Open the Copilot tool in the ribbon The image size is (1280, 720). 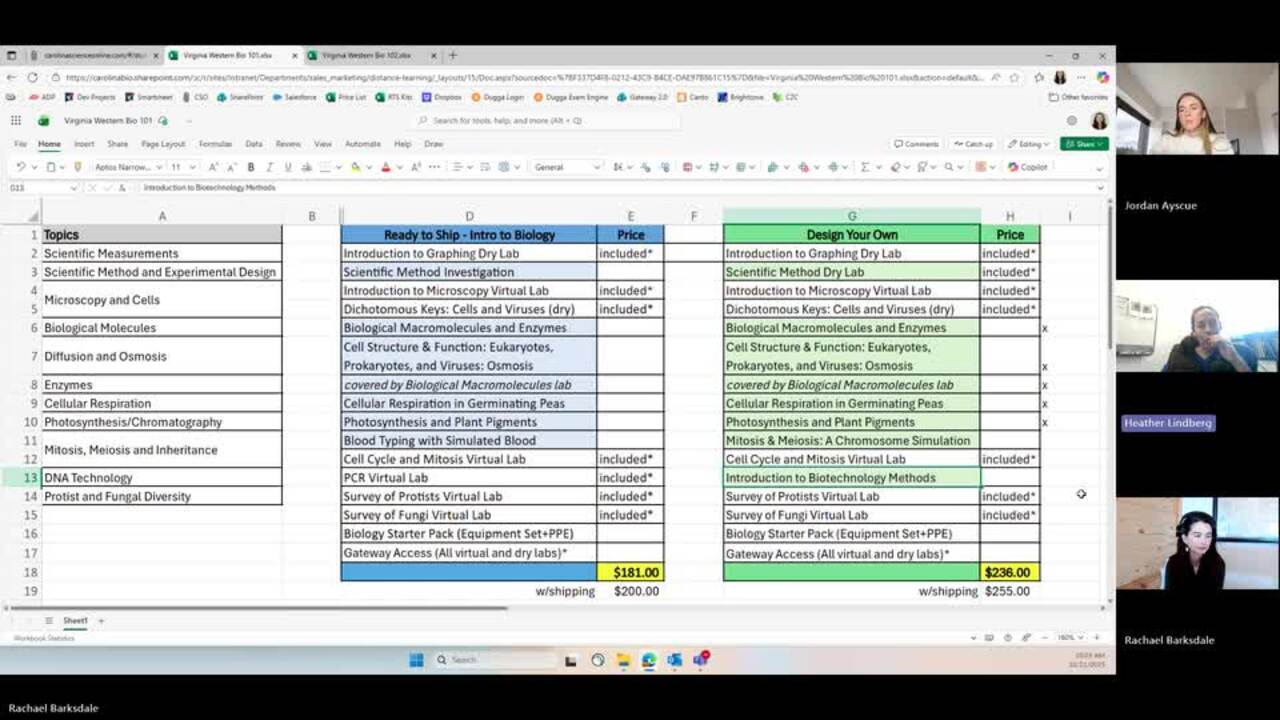click(1027, 167)
